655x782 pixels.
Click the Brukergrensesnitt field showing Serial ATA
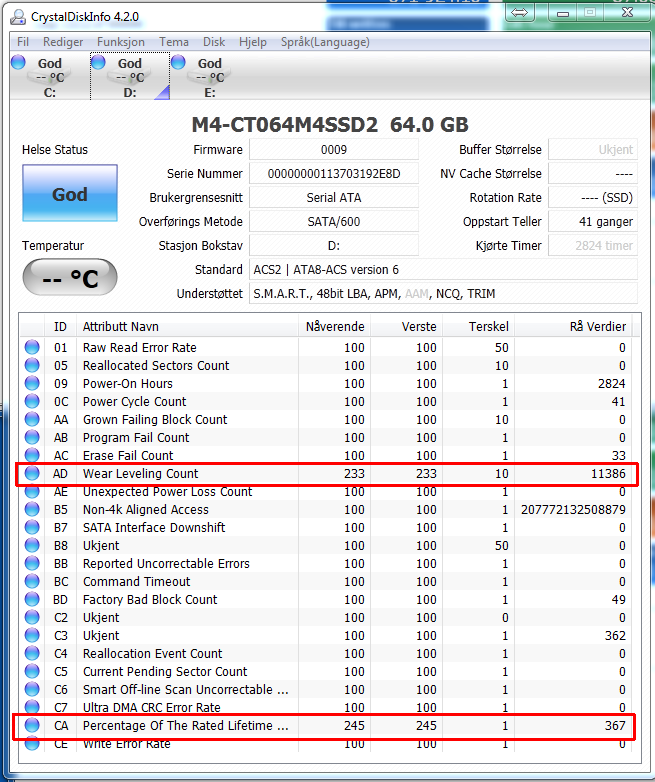tap(334, 197)
